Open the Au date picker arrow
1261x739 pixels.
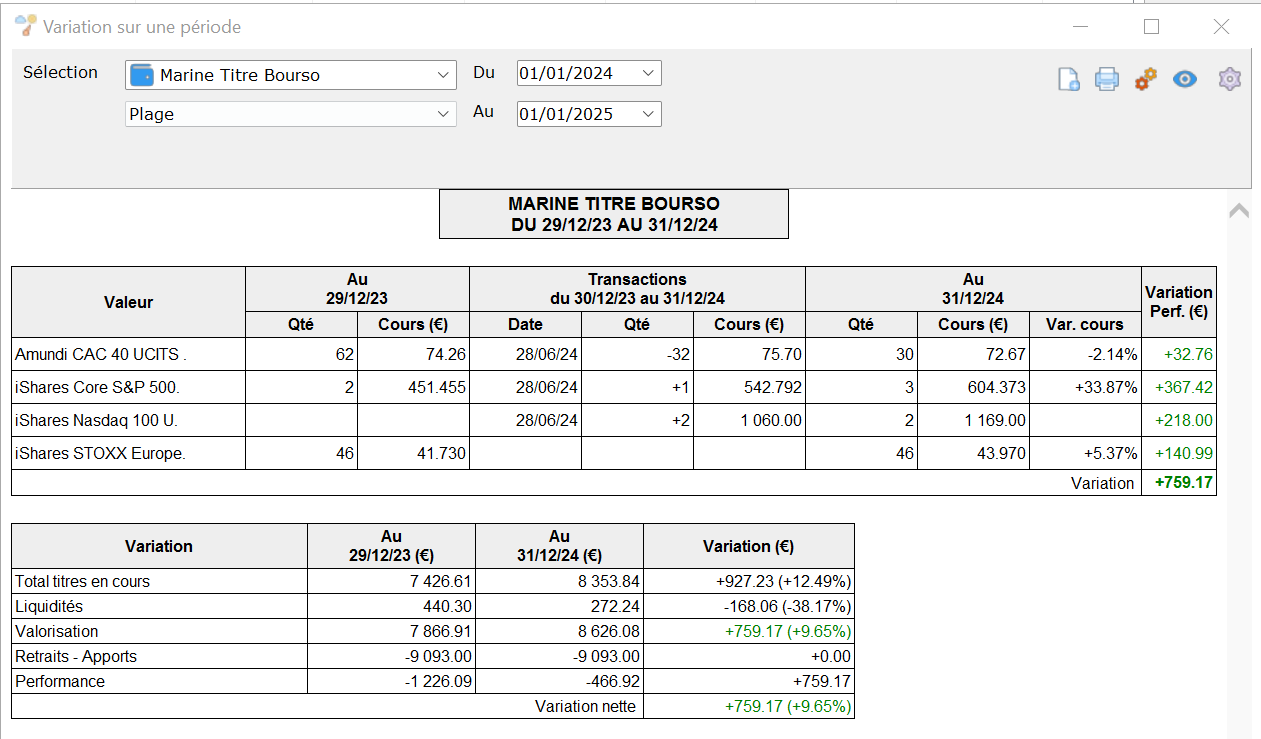(x=648, y=114)
